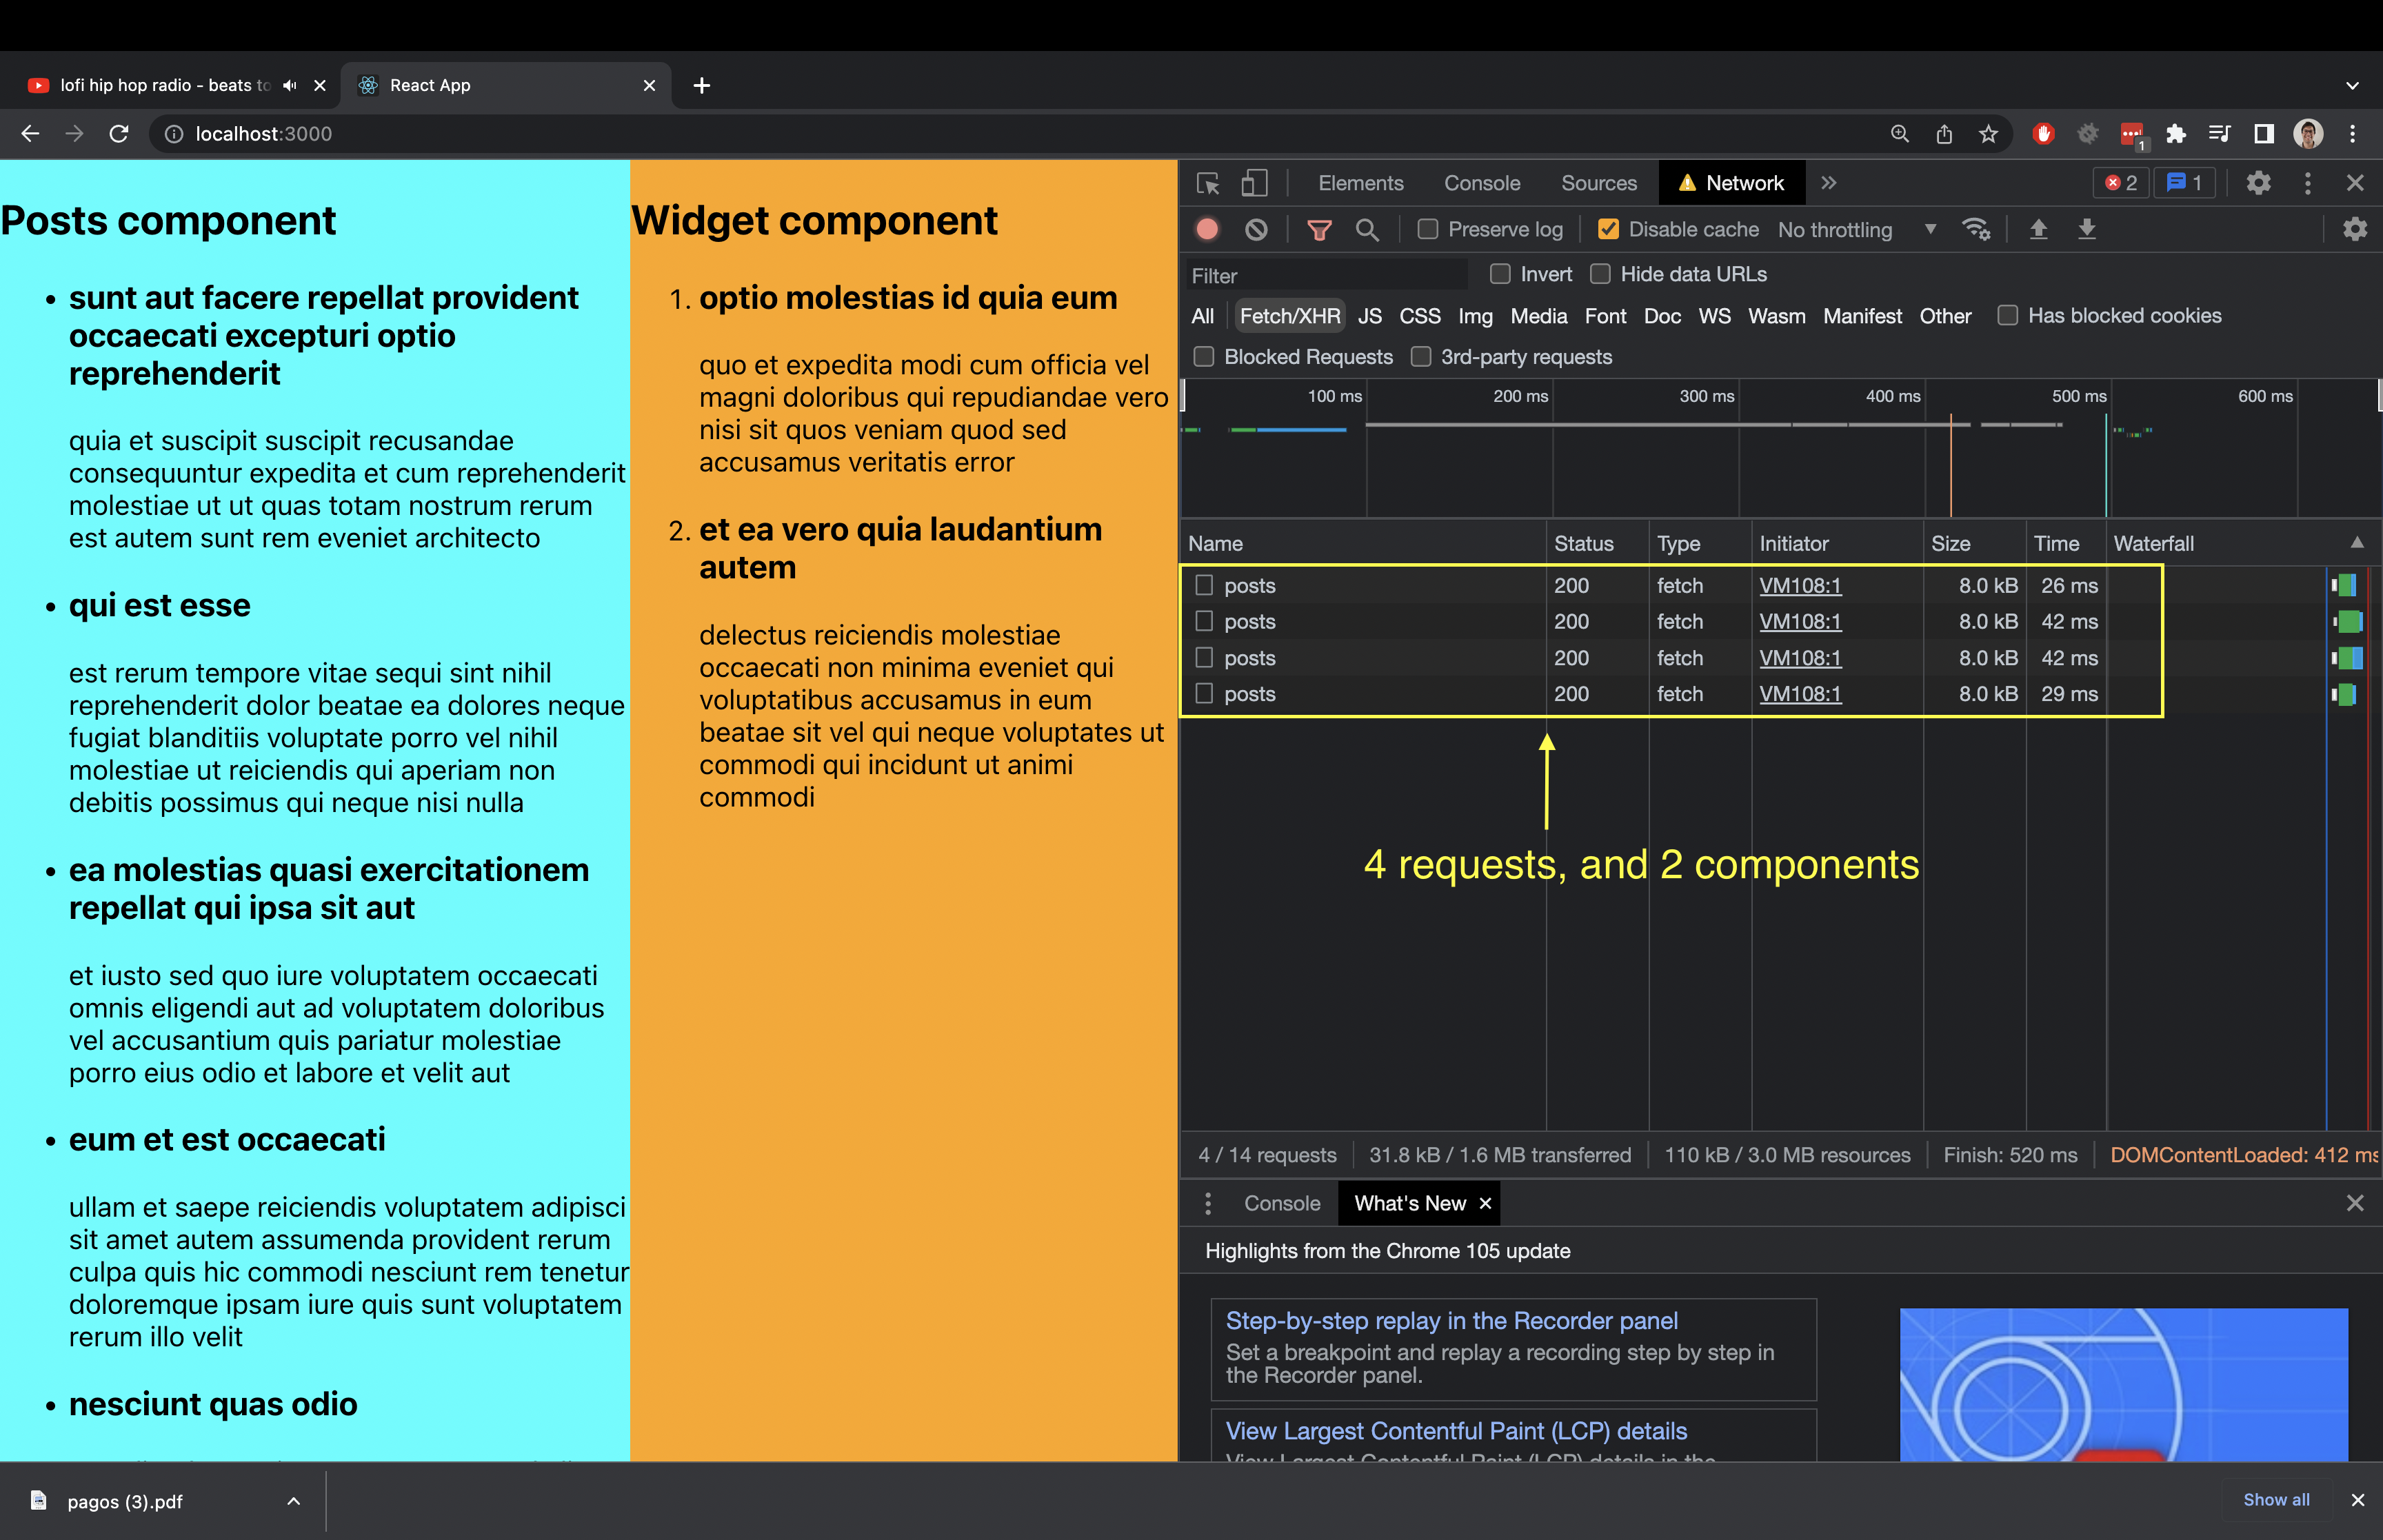This screenshot has width=2383, height=1540.
Task: Open the network filter funnel icon
Action: [x=1321, y=229]
